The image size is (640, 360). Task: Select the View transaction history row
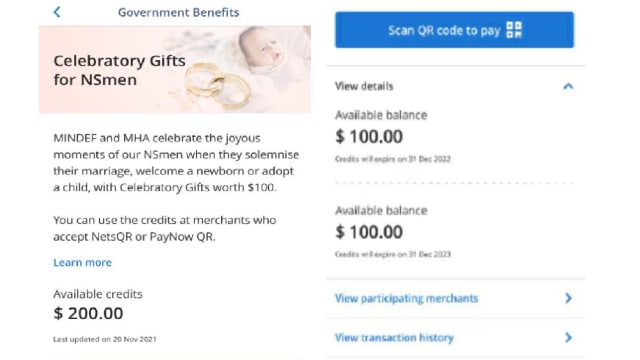(x=455, y=338)
